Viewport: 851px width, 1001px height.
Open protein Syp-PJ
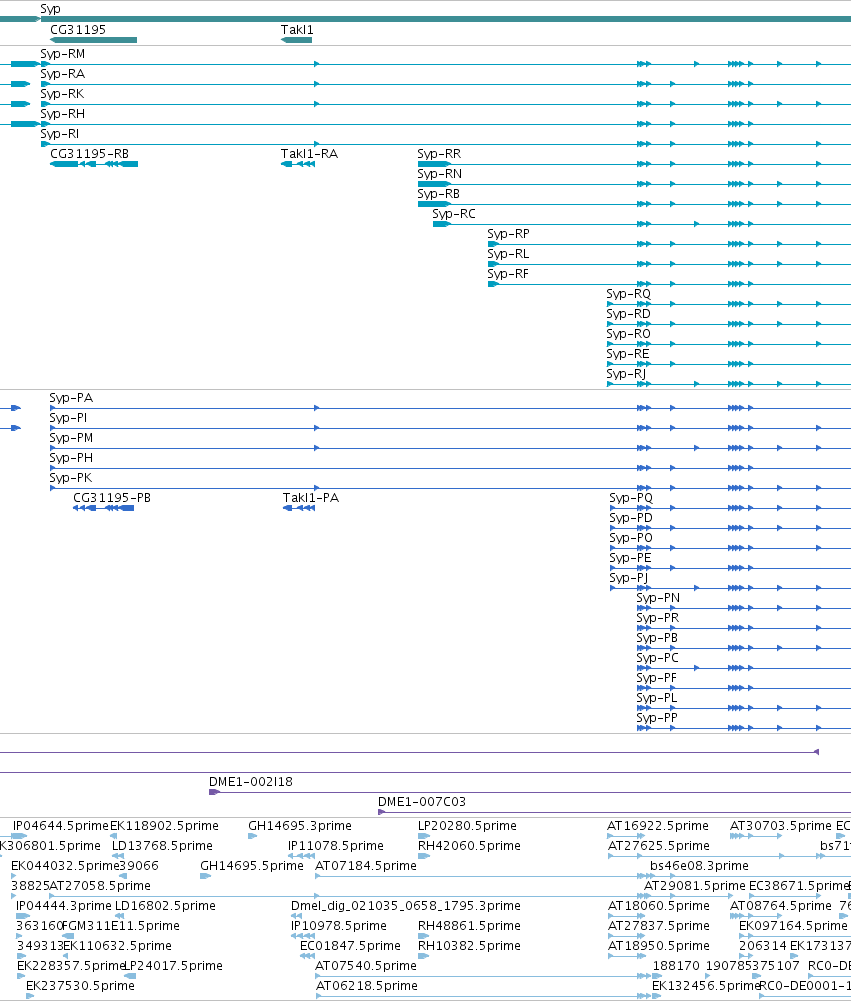pos(628,578)
